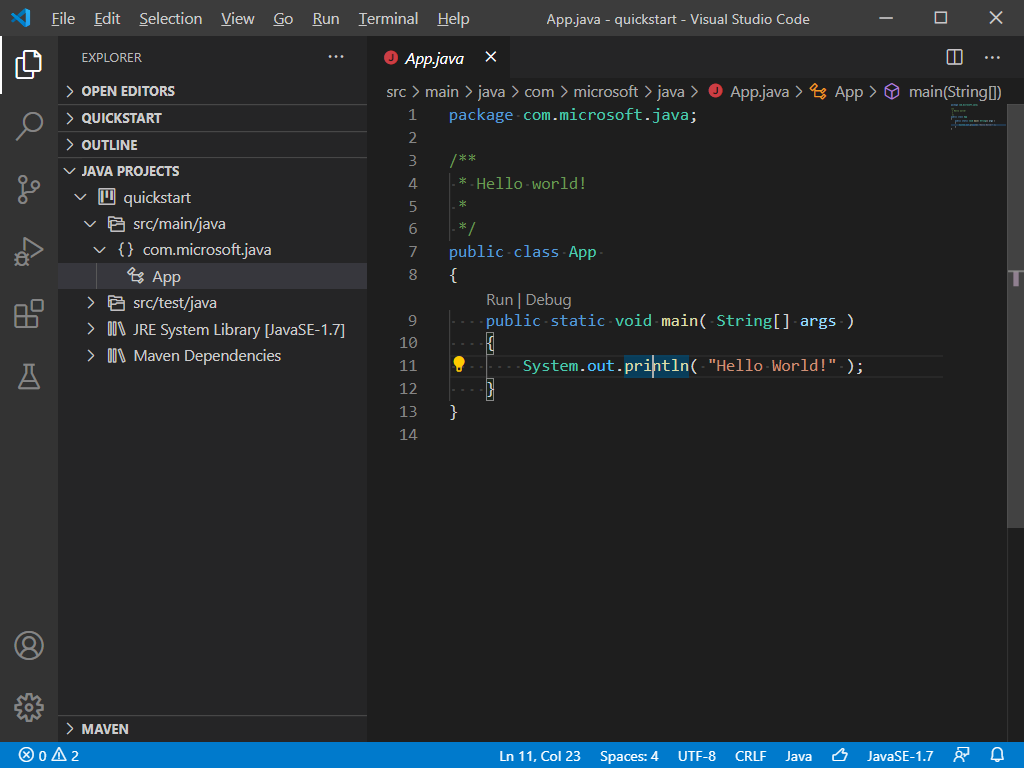Click the lightbulb quick fix icon
The height and width of the screenshot is (768, 1024).
point(459,364)
